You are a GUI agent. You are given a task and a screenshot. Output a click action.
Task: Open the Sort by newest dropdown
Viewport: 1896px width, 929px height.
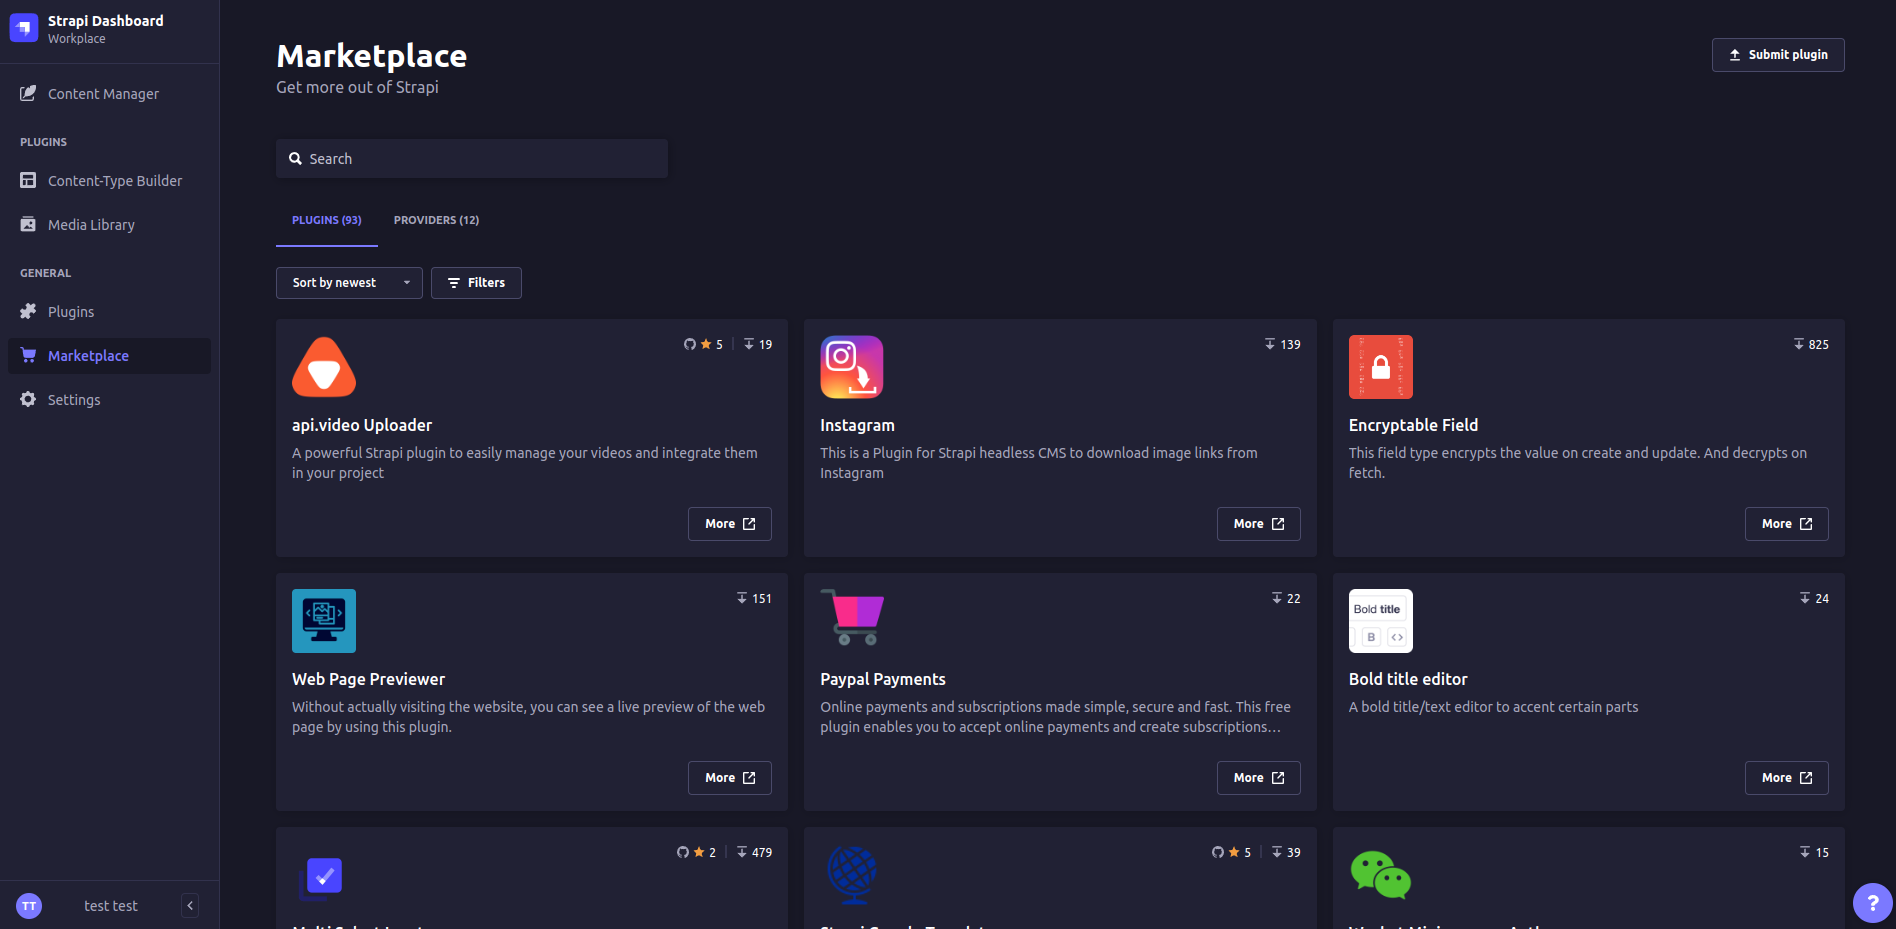349,283
